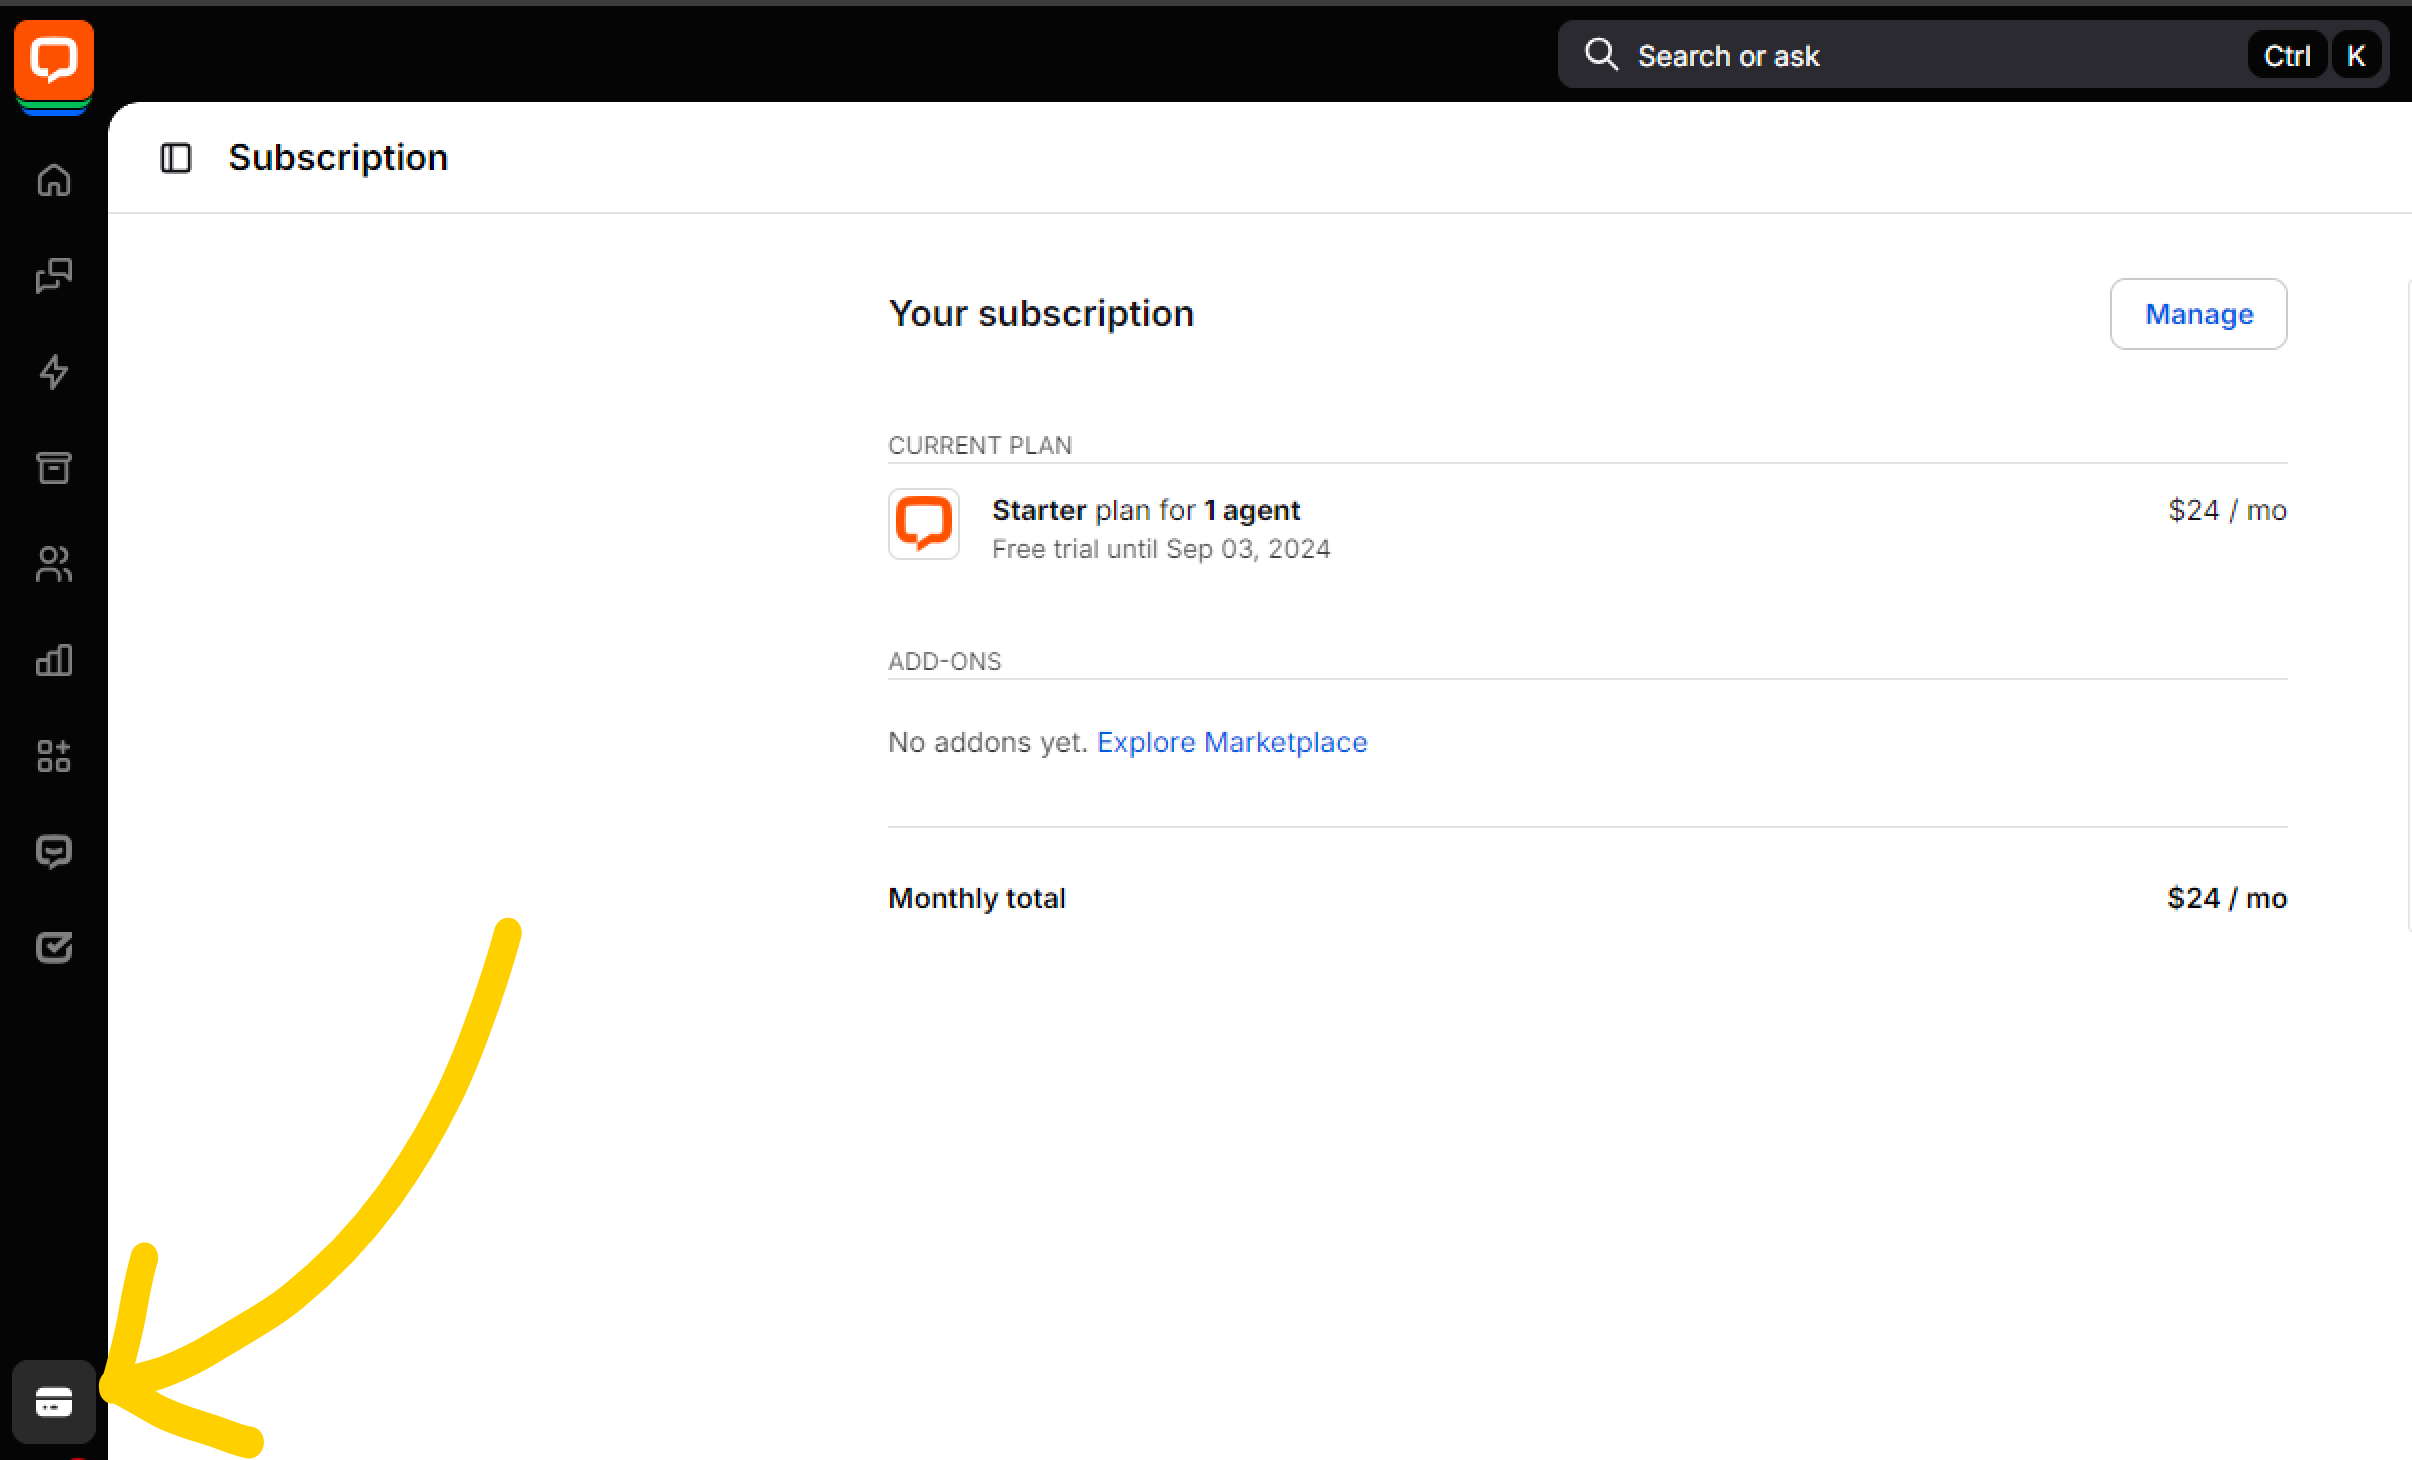Open the Team people icon
The width and height of the screenshot is (2412, 1460).
54,564
